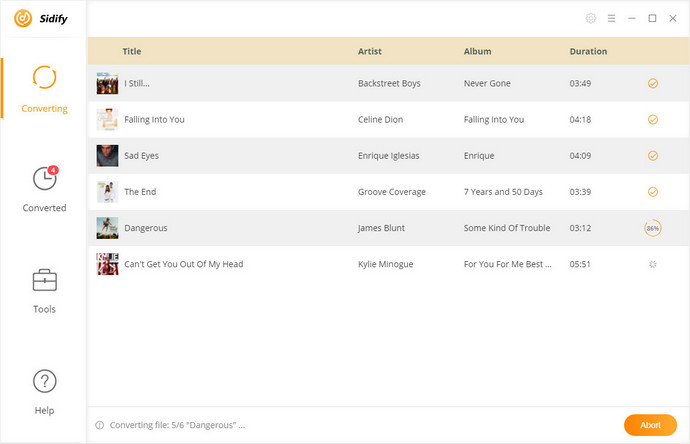Open the settings gear icon
The image size is (690, 444).
[591, 18]
